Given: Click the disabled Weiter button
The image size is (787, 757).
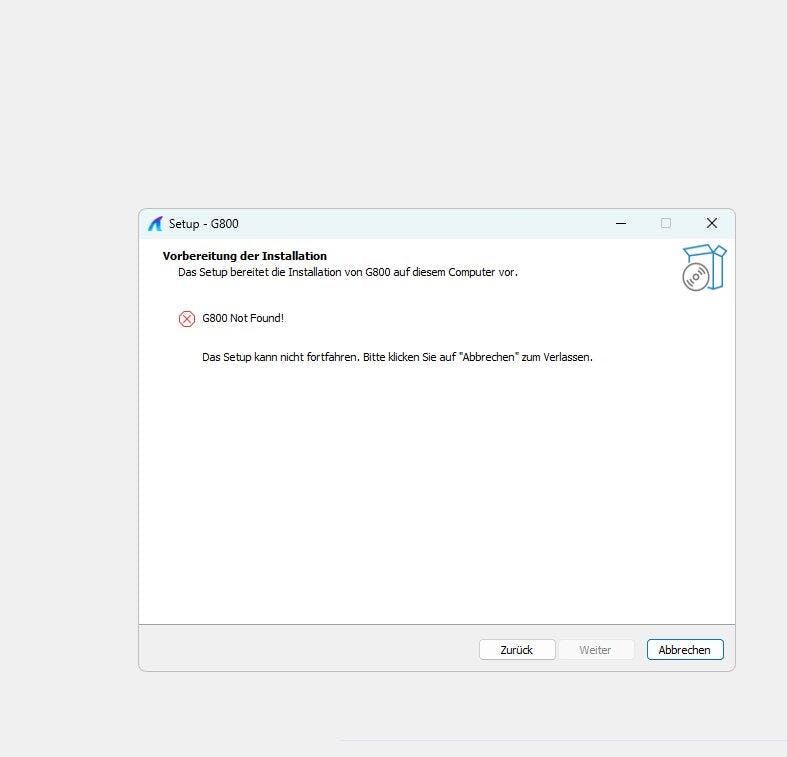Looking at the screenshot, I should (x=595, y=650).
